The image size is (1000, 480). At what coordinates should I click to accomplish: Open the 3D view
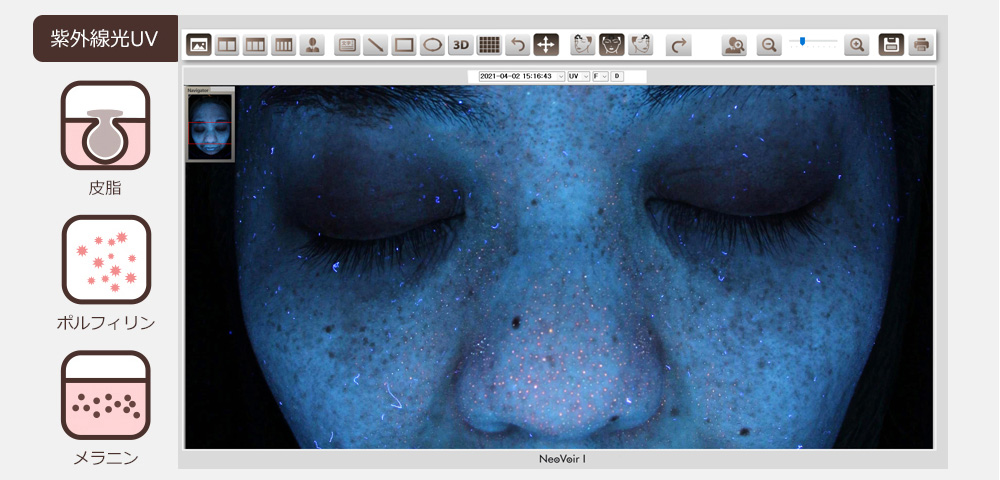[460, 45]
